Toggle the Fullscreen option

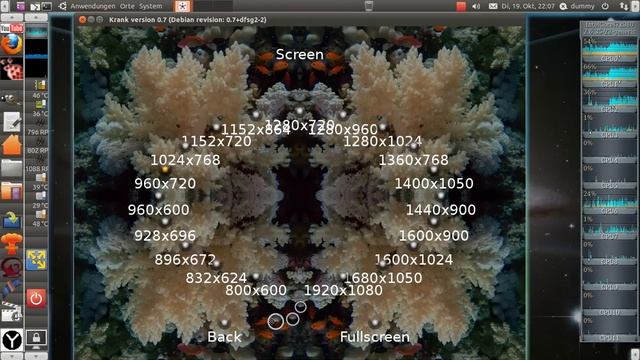[375, 337]
